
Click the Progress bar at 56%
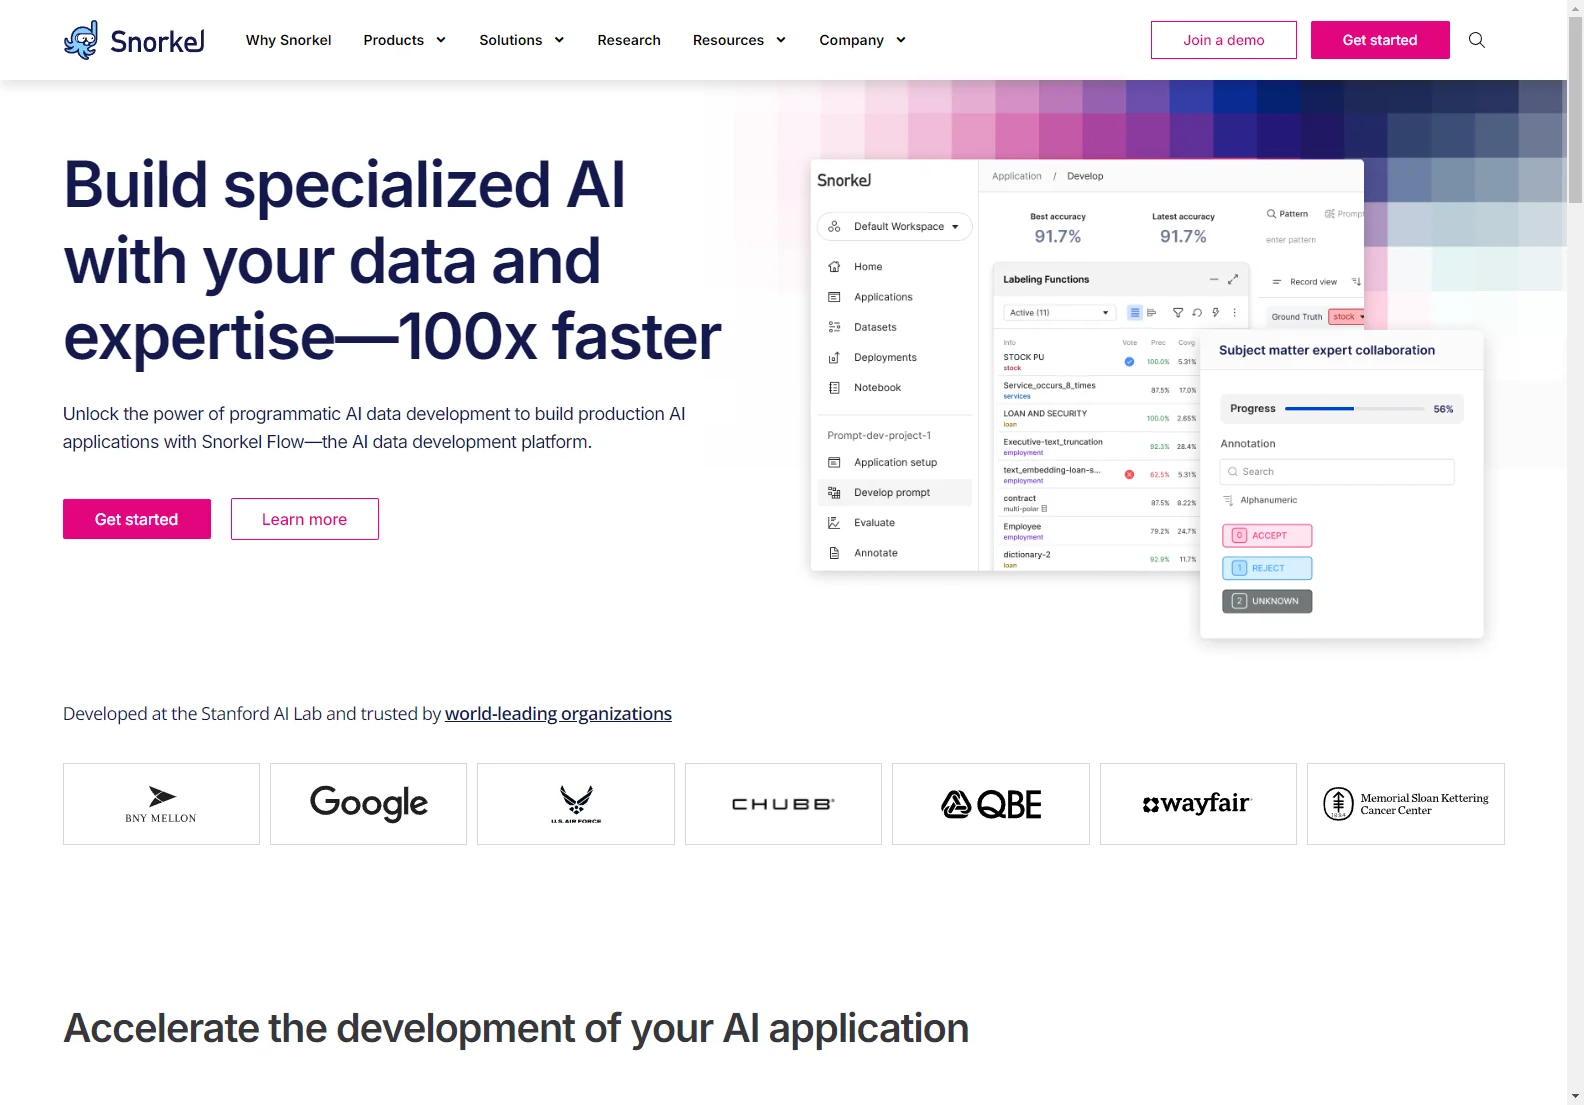(x=1354, y=409)
